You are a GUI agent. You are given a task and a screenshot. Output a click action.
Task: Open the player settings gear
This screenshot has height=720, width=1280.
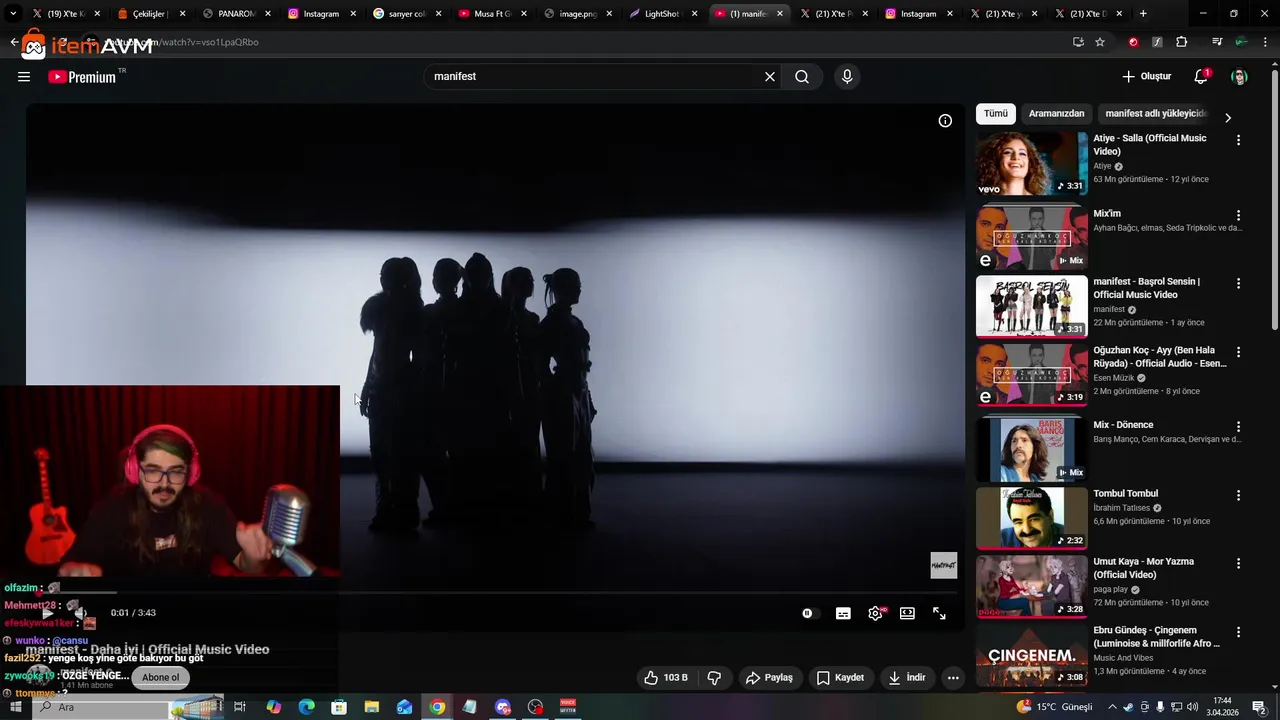tap(875, 613)
